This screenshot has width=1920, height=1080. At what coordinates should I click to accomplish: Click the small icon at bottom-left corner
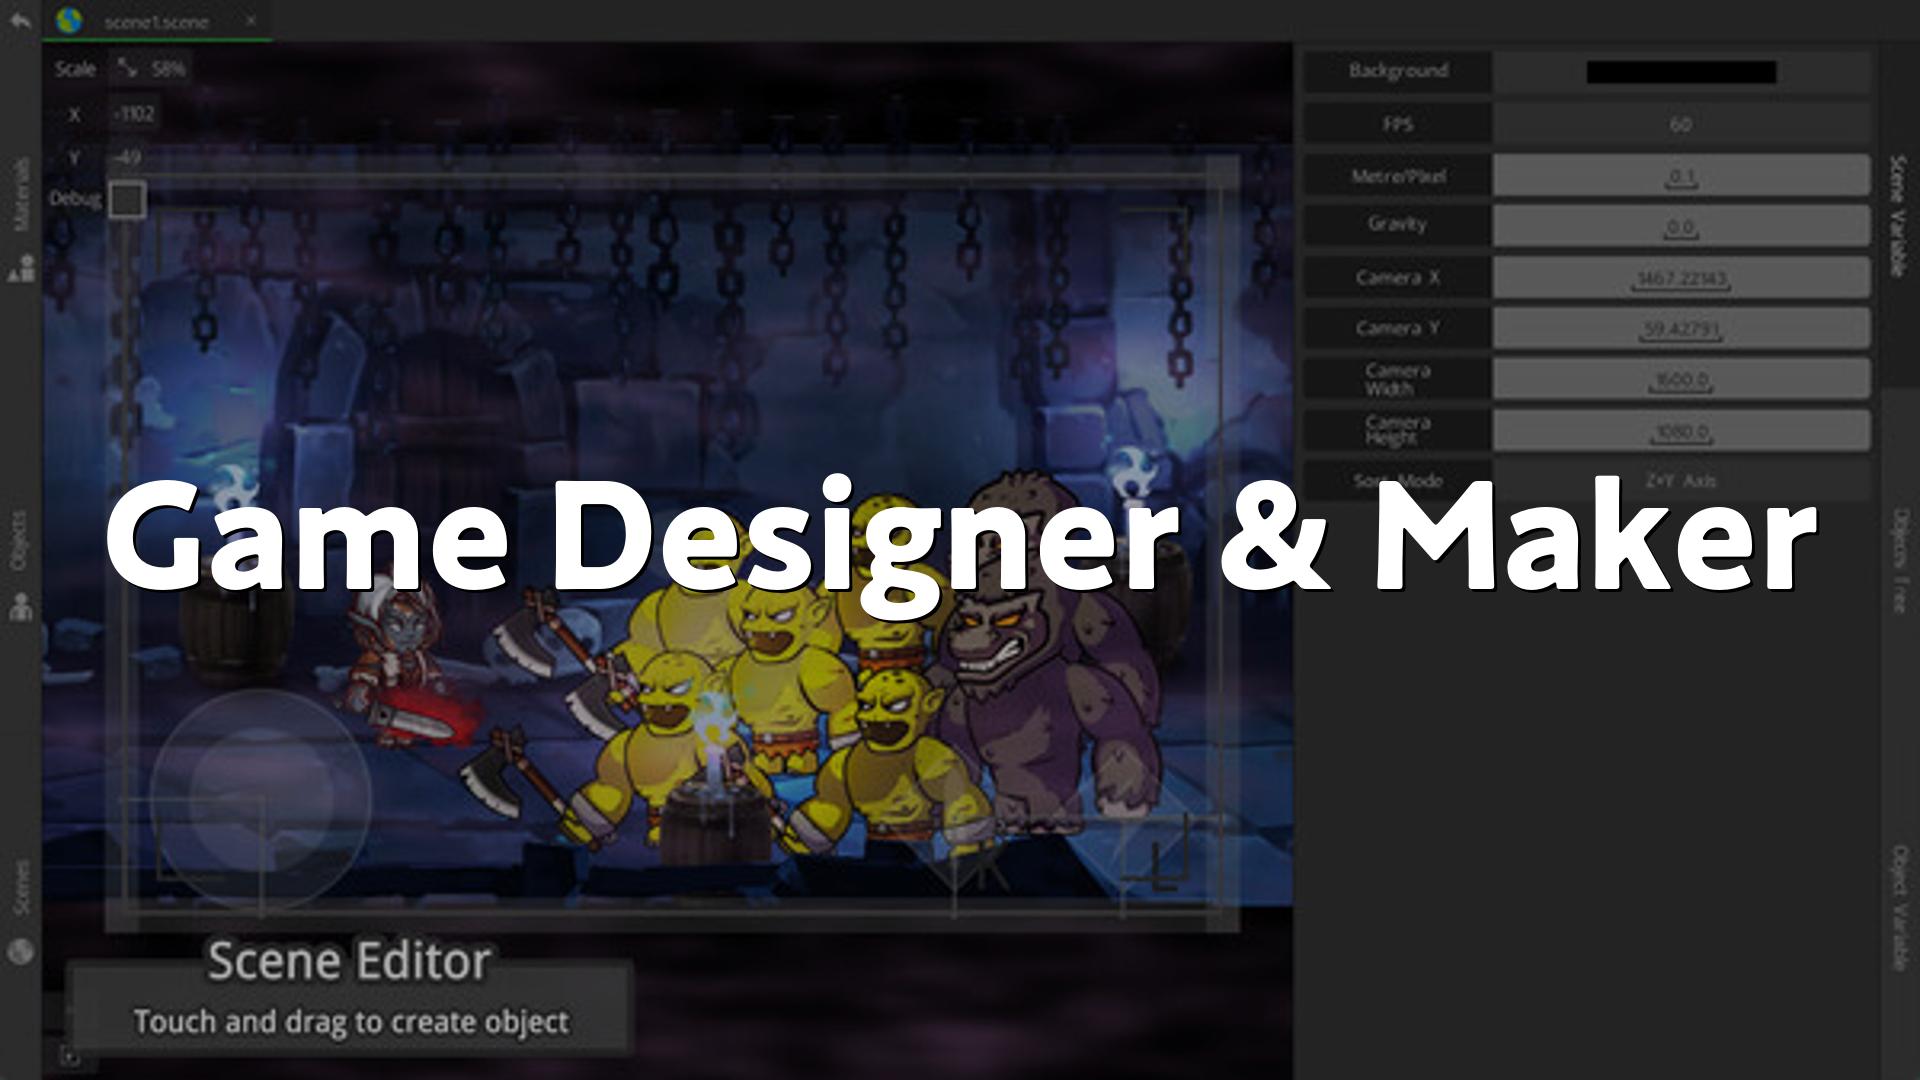(x=69, y=1056)
